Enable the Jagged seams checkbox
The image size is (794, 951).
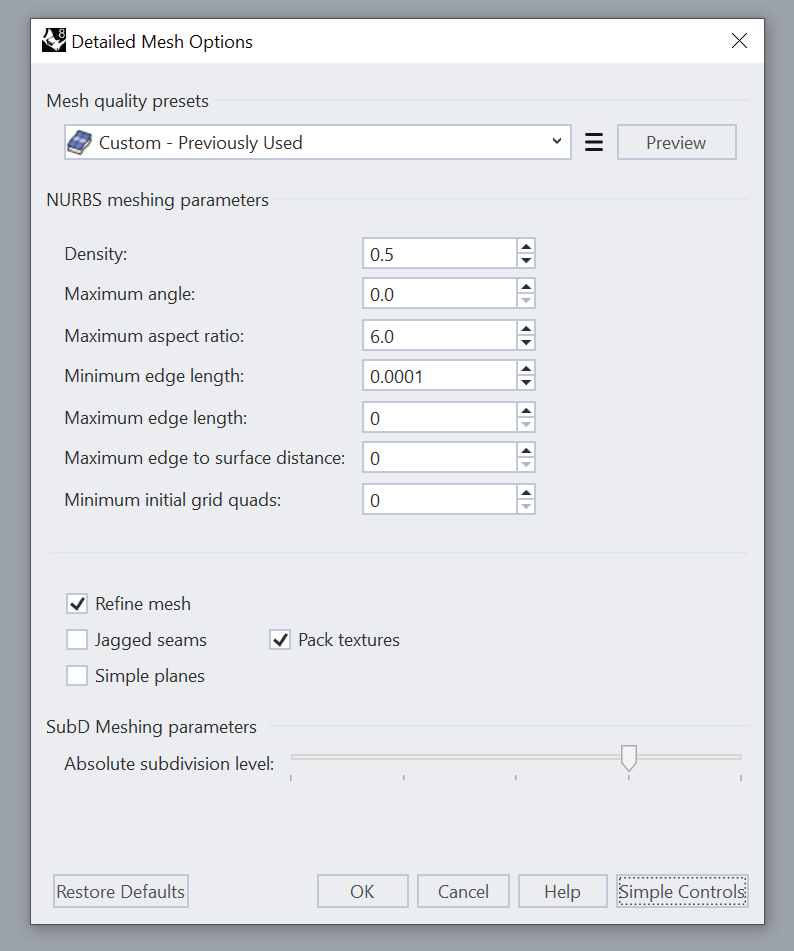click(x=77, y=640)
